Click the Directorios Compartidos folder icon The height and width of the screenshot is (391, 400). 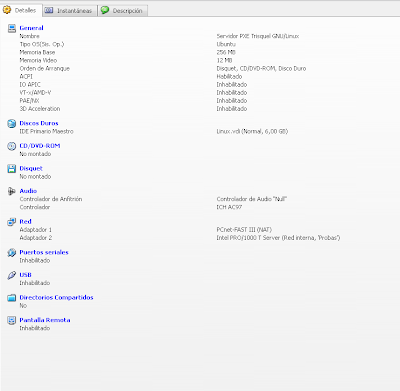[x=12, y=298]
